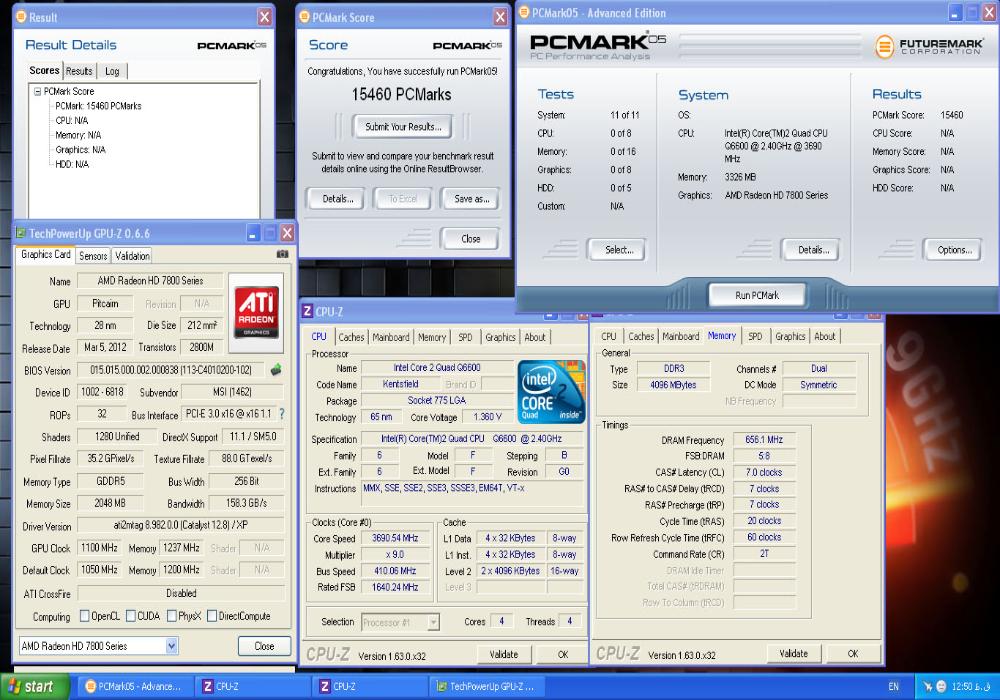This screenshot has height=700, width=1000.
Task: Click the BIOS Version field in GPU-Z
Action: pos(171,370)
